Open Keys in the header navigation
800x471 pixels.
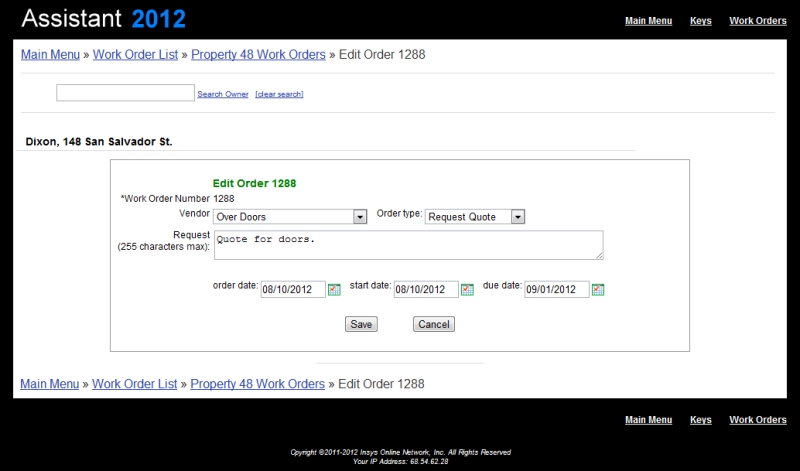(x=701, y=20)
